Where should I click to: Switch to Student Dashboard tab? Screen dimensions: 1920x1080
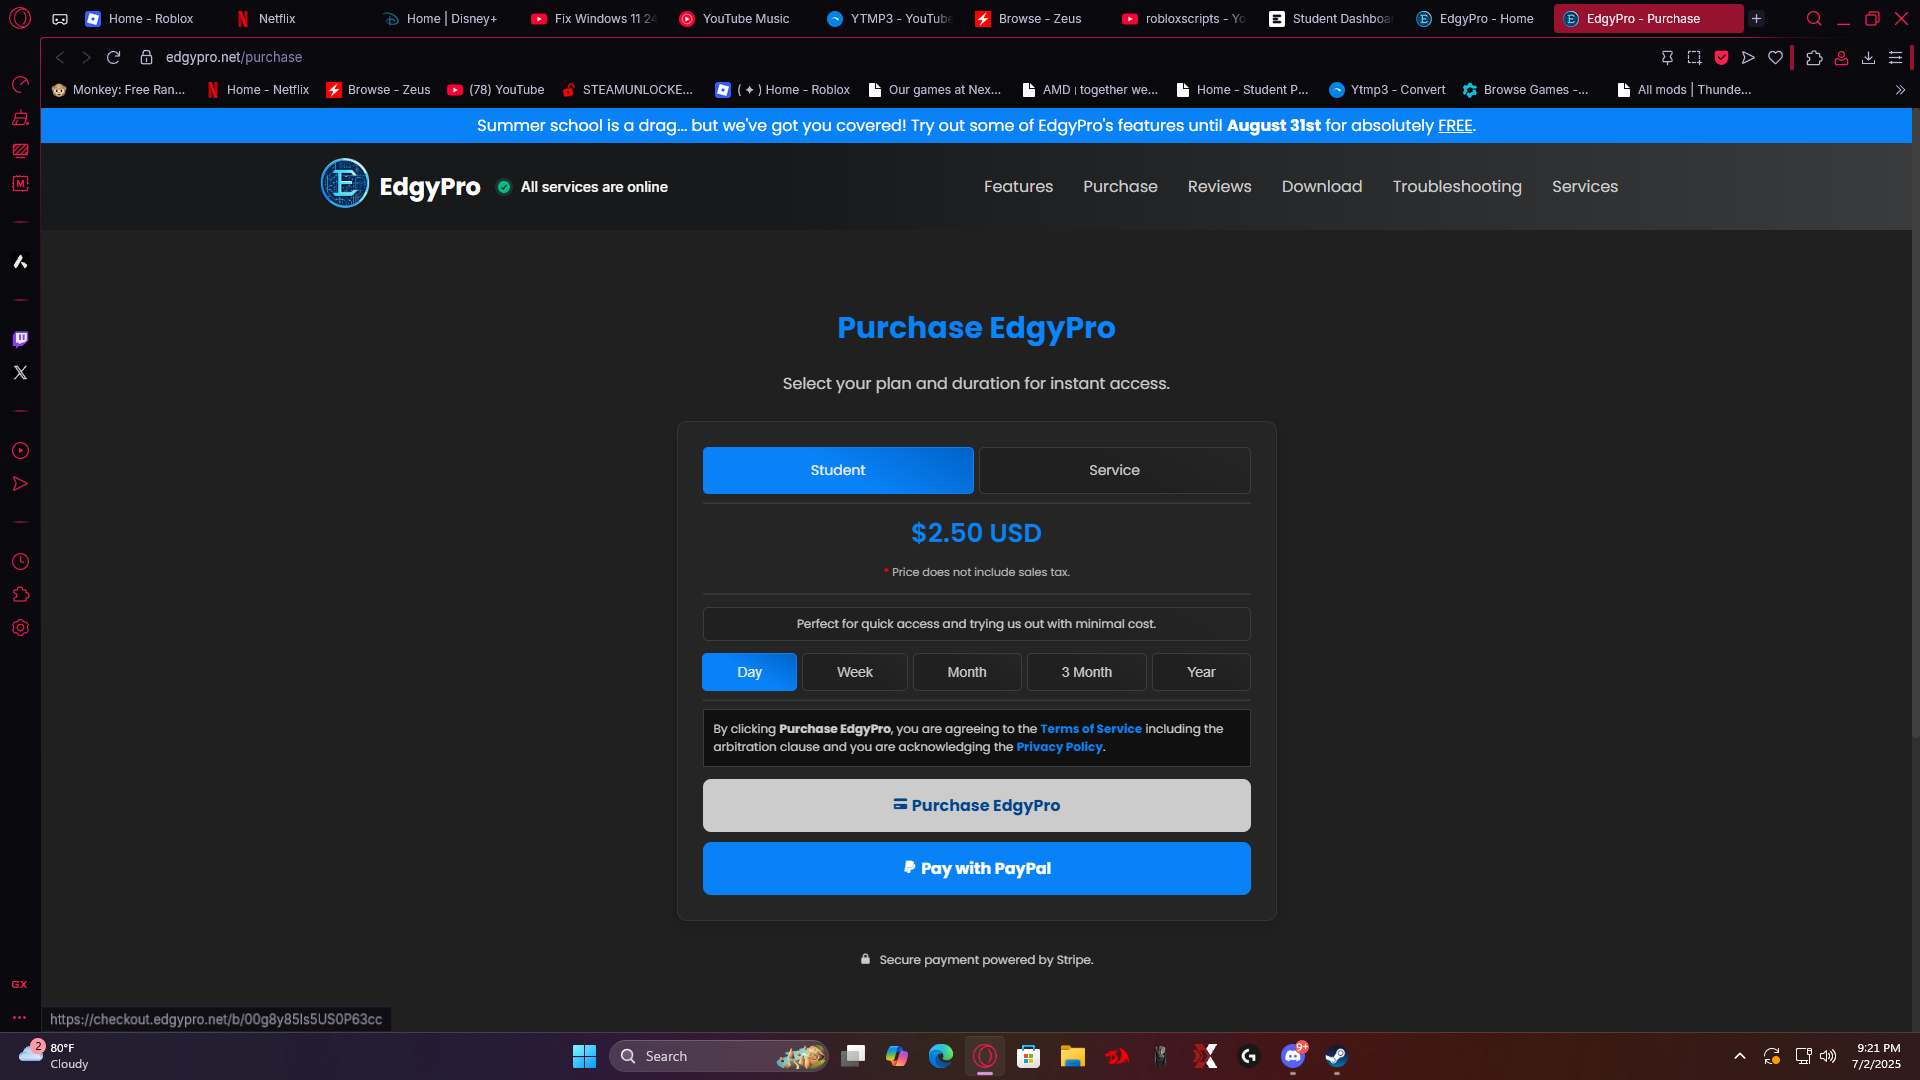[1330, 19]
